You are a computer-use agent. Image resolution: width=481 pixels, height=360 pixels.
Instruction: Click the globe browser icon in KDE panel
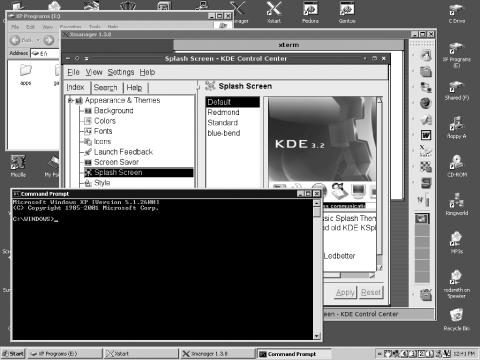pos(425,103)
